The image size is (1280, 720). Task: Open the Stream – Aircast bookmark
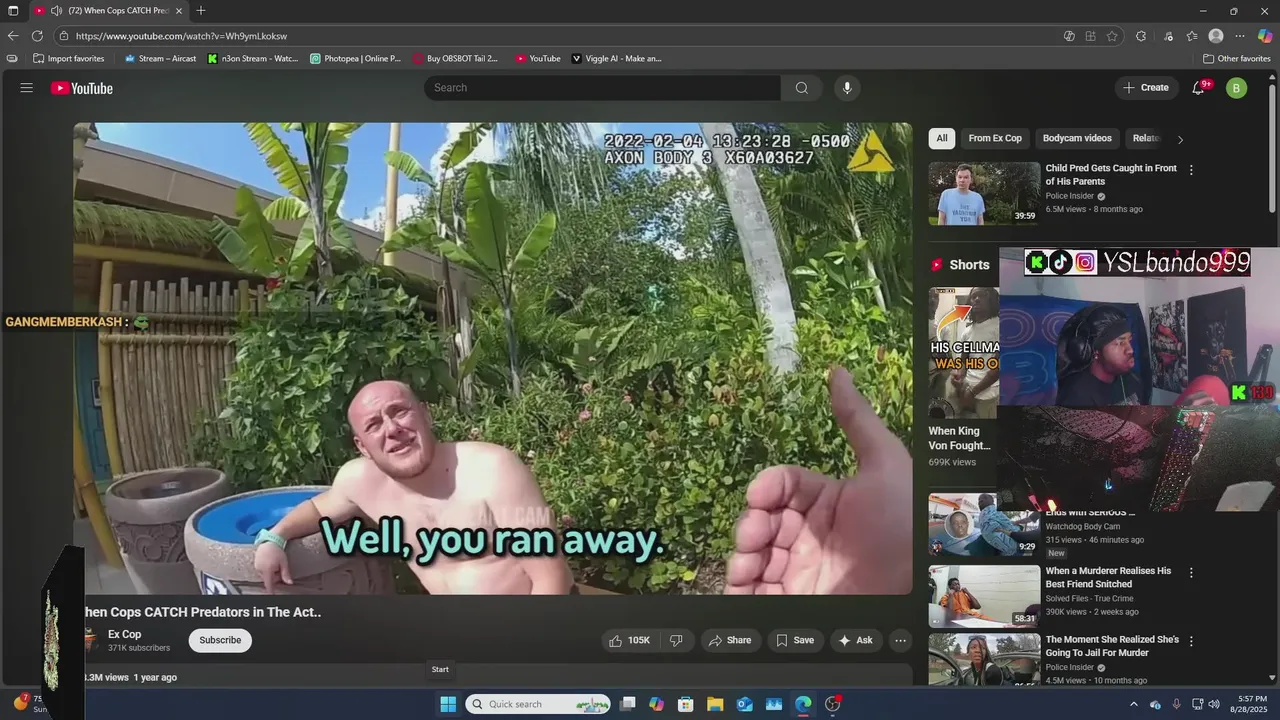[x=160, y=58]
